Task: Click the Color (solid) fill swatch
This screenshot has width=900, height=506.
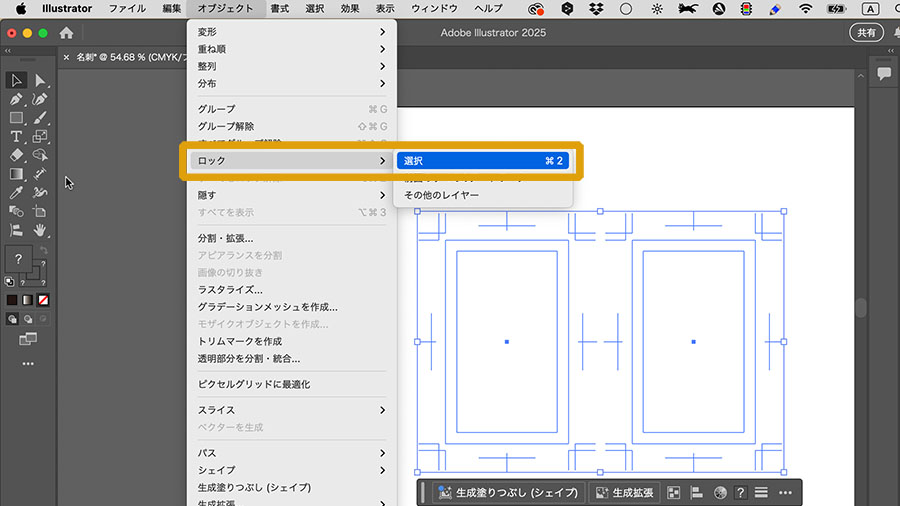Action: [x=12, y=300]
